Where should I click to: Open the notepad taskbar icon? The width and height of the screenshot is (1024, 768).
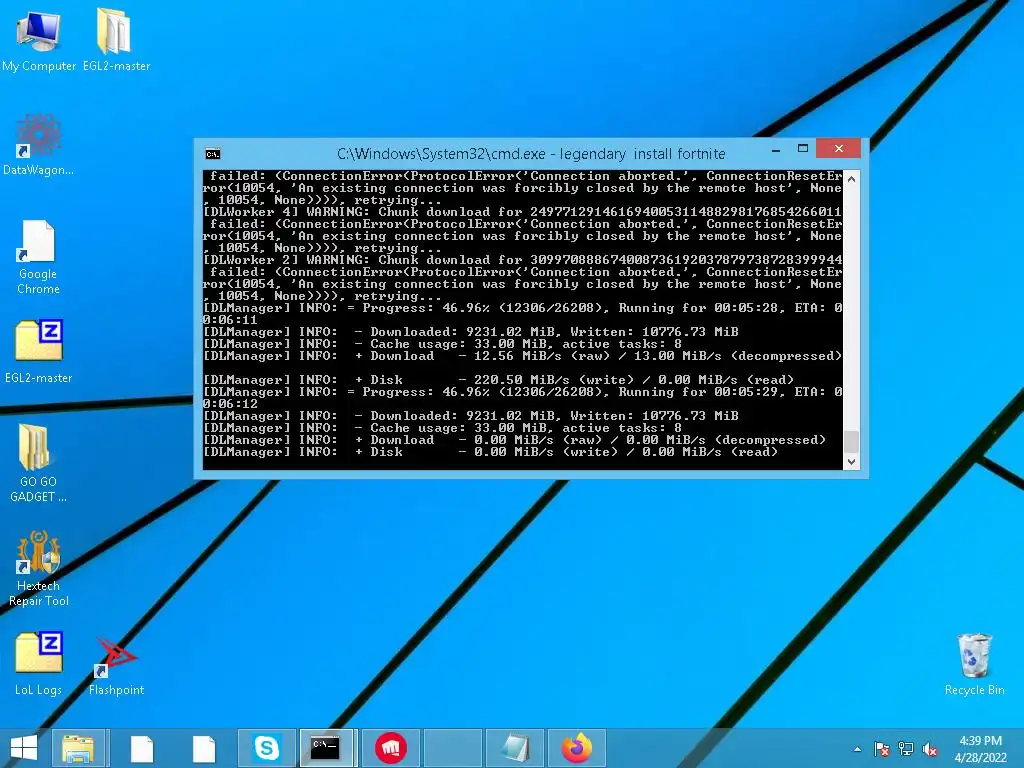click(516, 748)
